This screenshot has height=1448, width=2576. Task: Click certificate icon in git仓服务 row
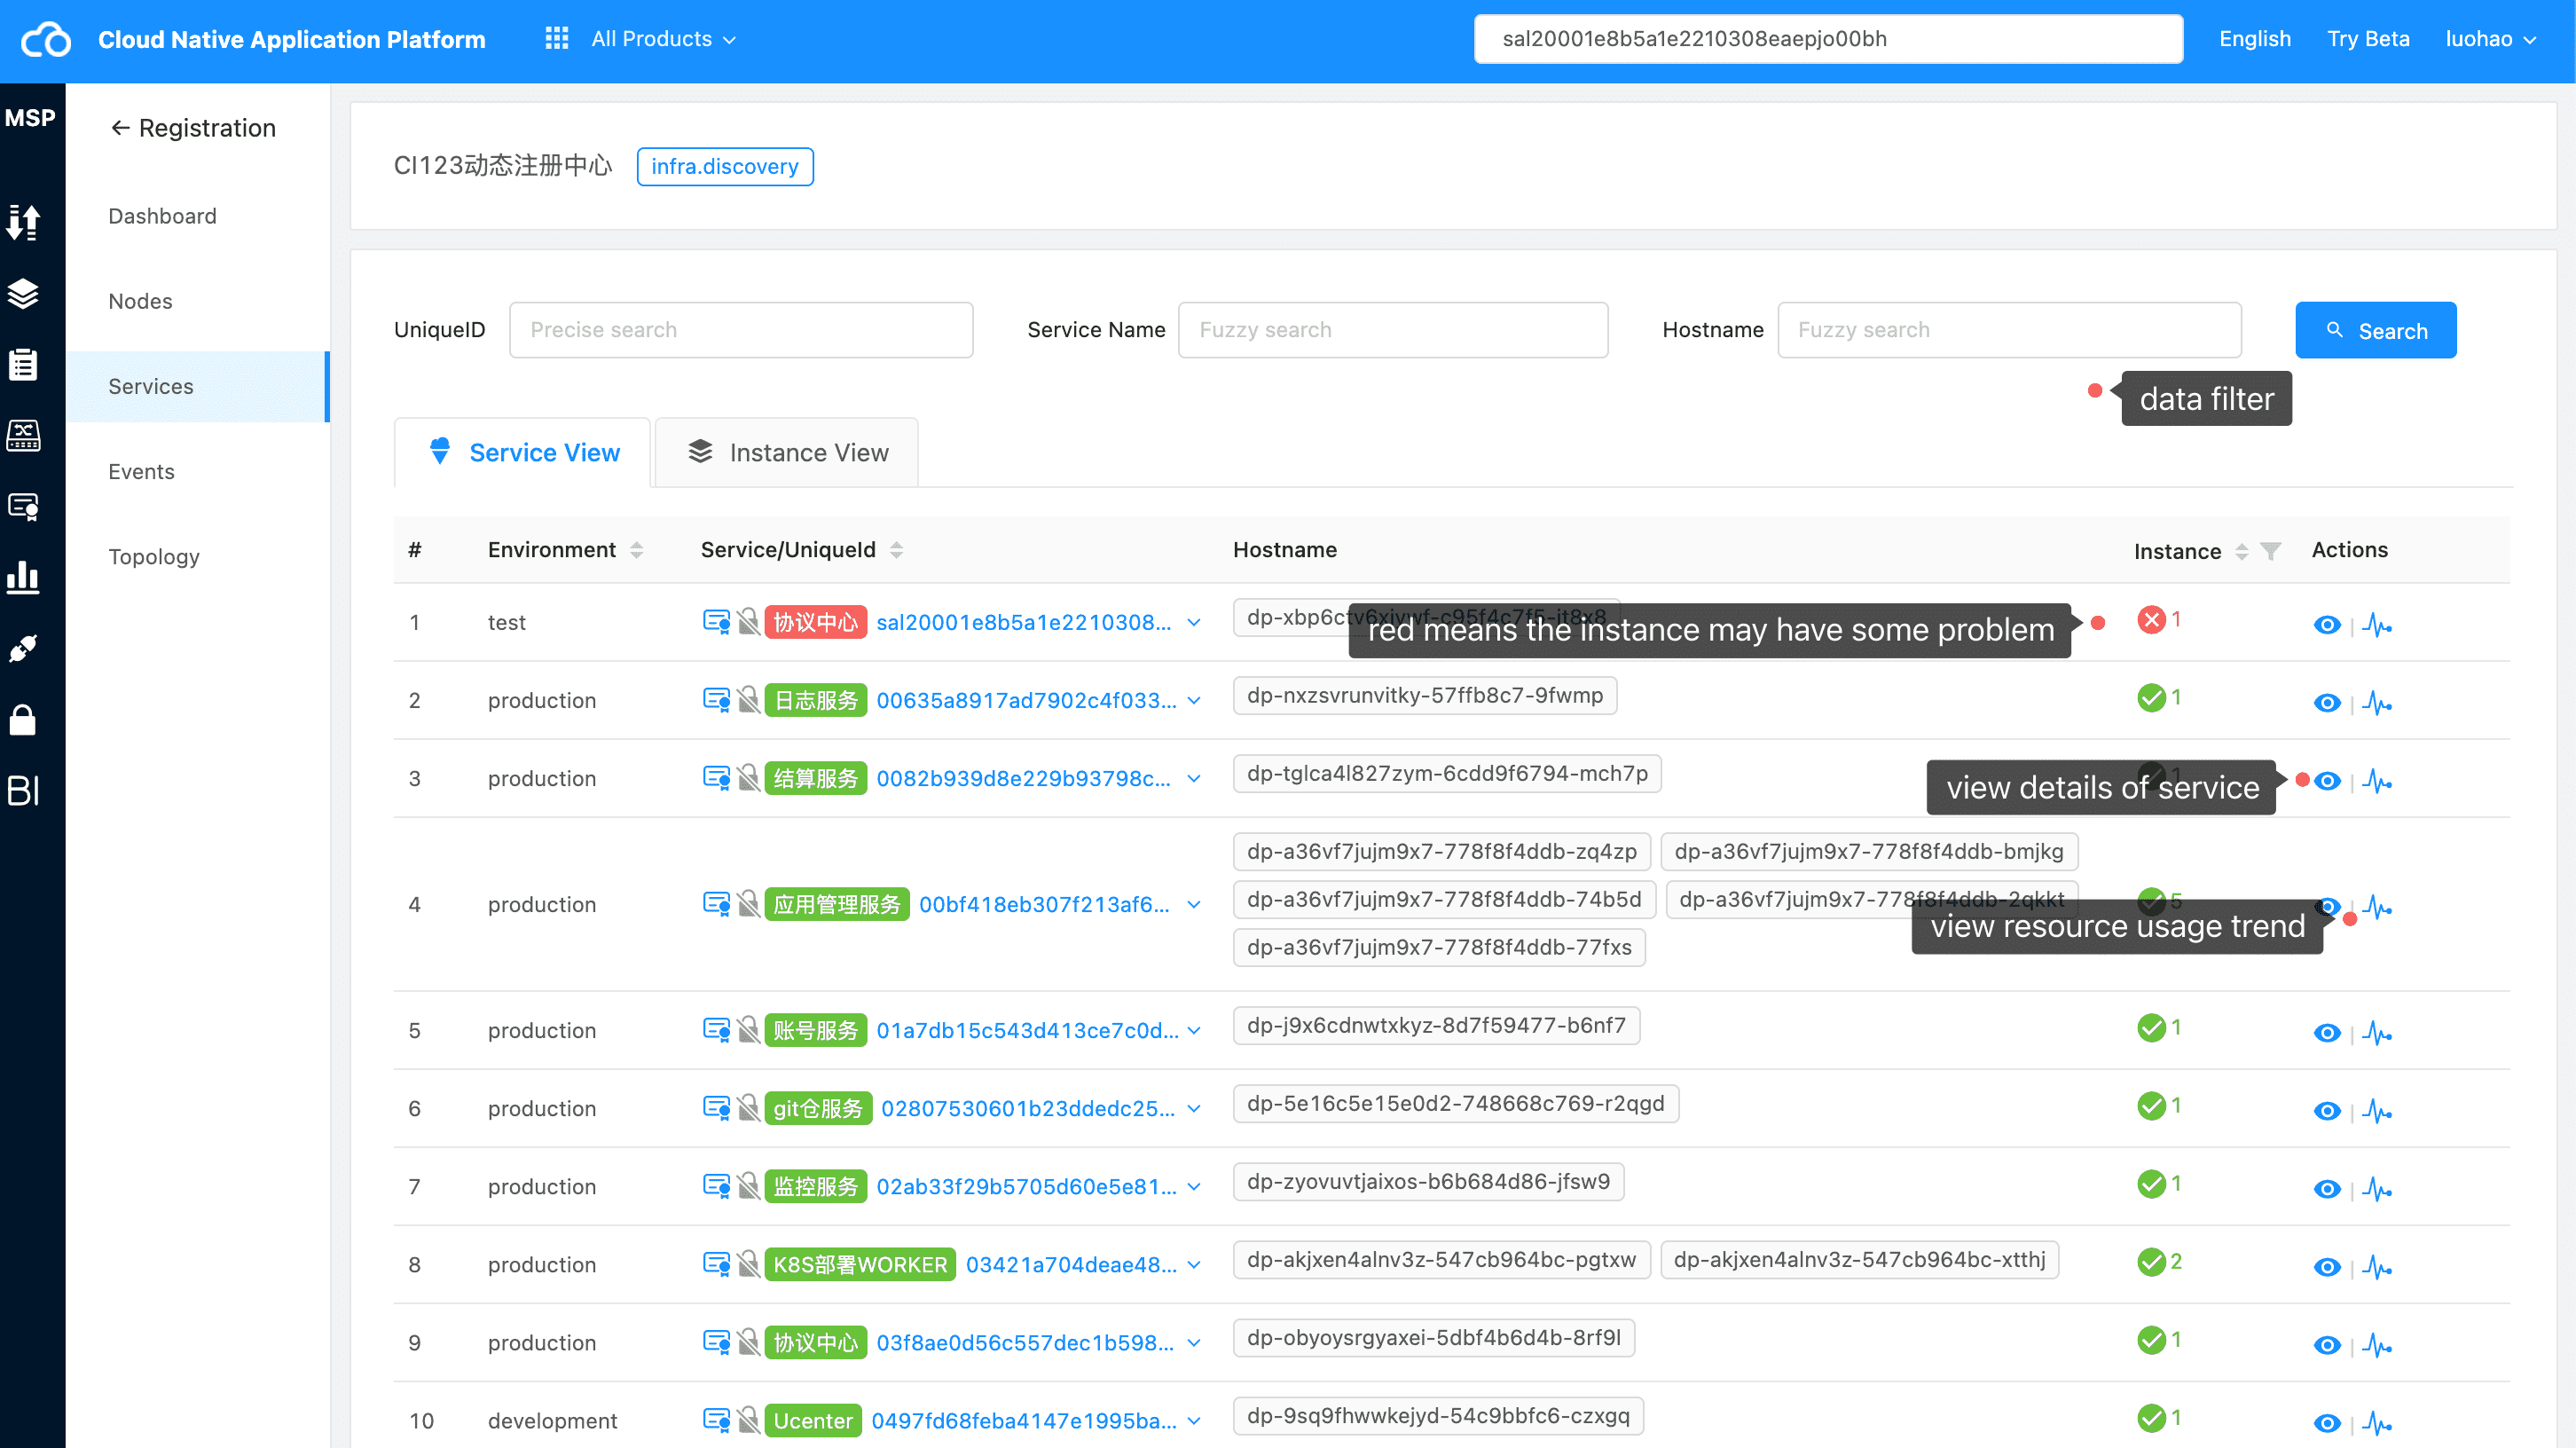[x=716, y=1108]
